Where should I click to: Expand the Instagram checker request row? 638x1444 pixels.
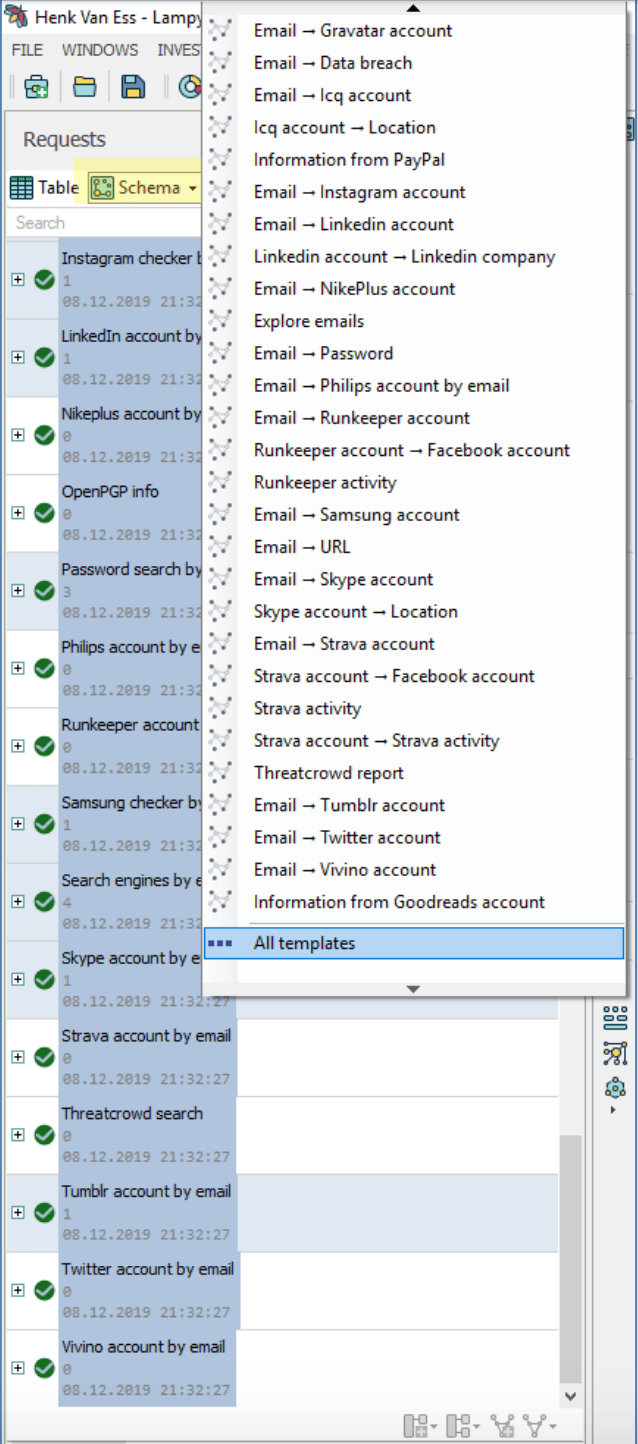coord(17,279)
